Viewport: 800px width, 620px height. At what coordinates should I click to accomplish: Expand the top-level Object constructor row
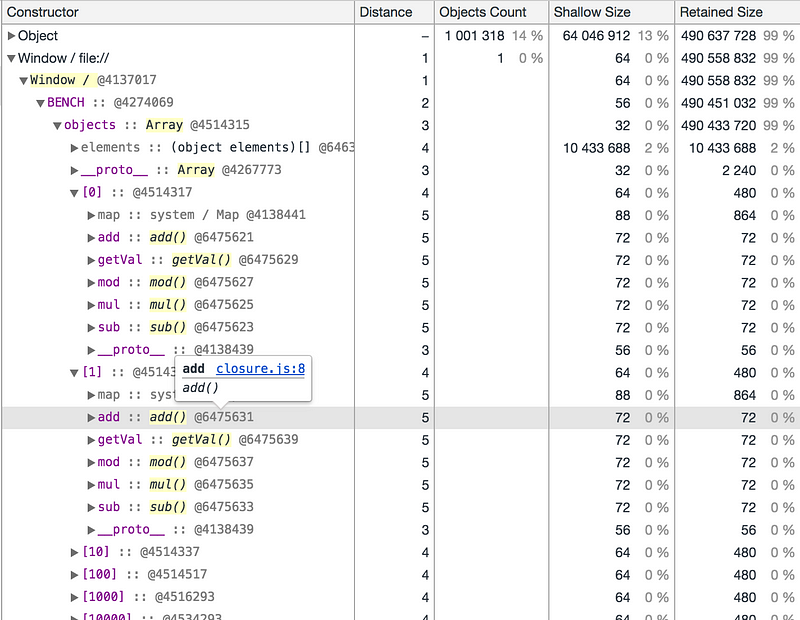click(x=11, y=36)
